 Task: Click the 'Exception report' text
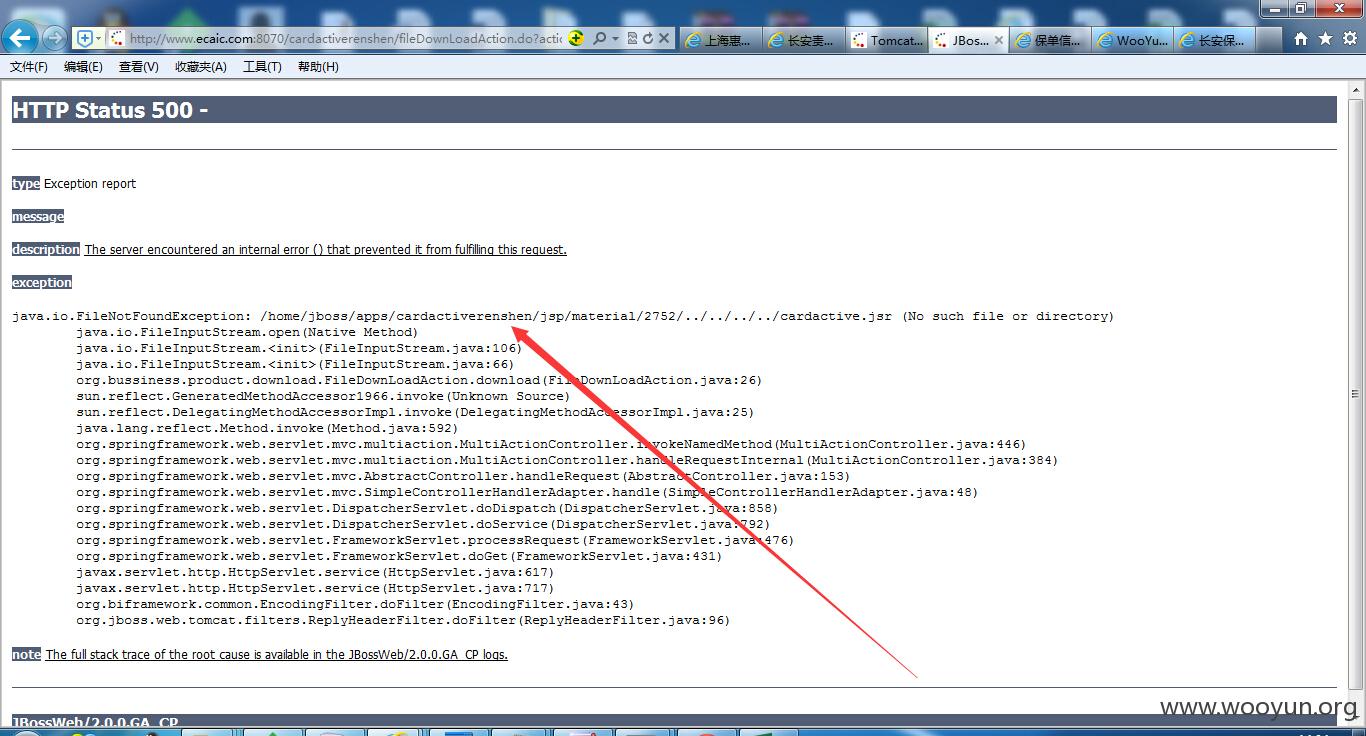point(90,183)
